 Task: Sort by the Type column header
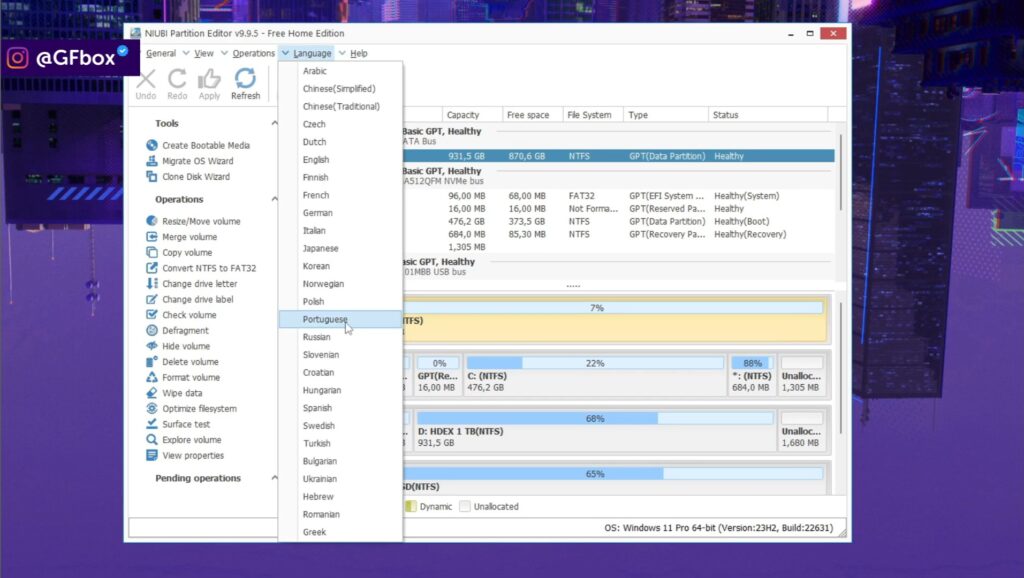[665, 115]
